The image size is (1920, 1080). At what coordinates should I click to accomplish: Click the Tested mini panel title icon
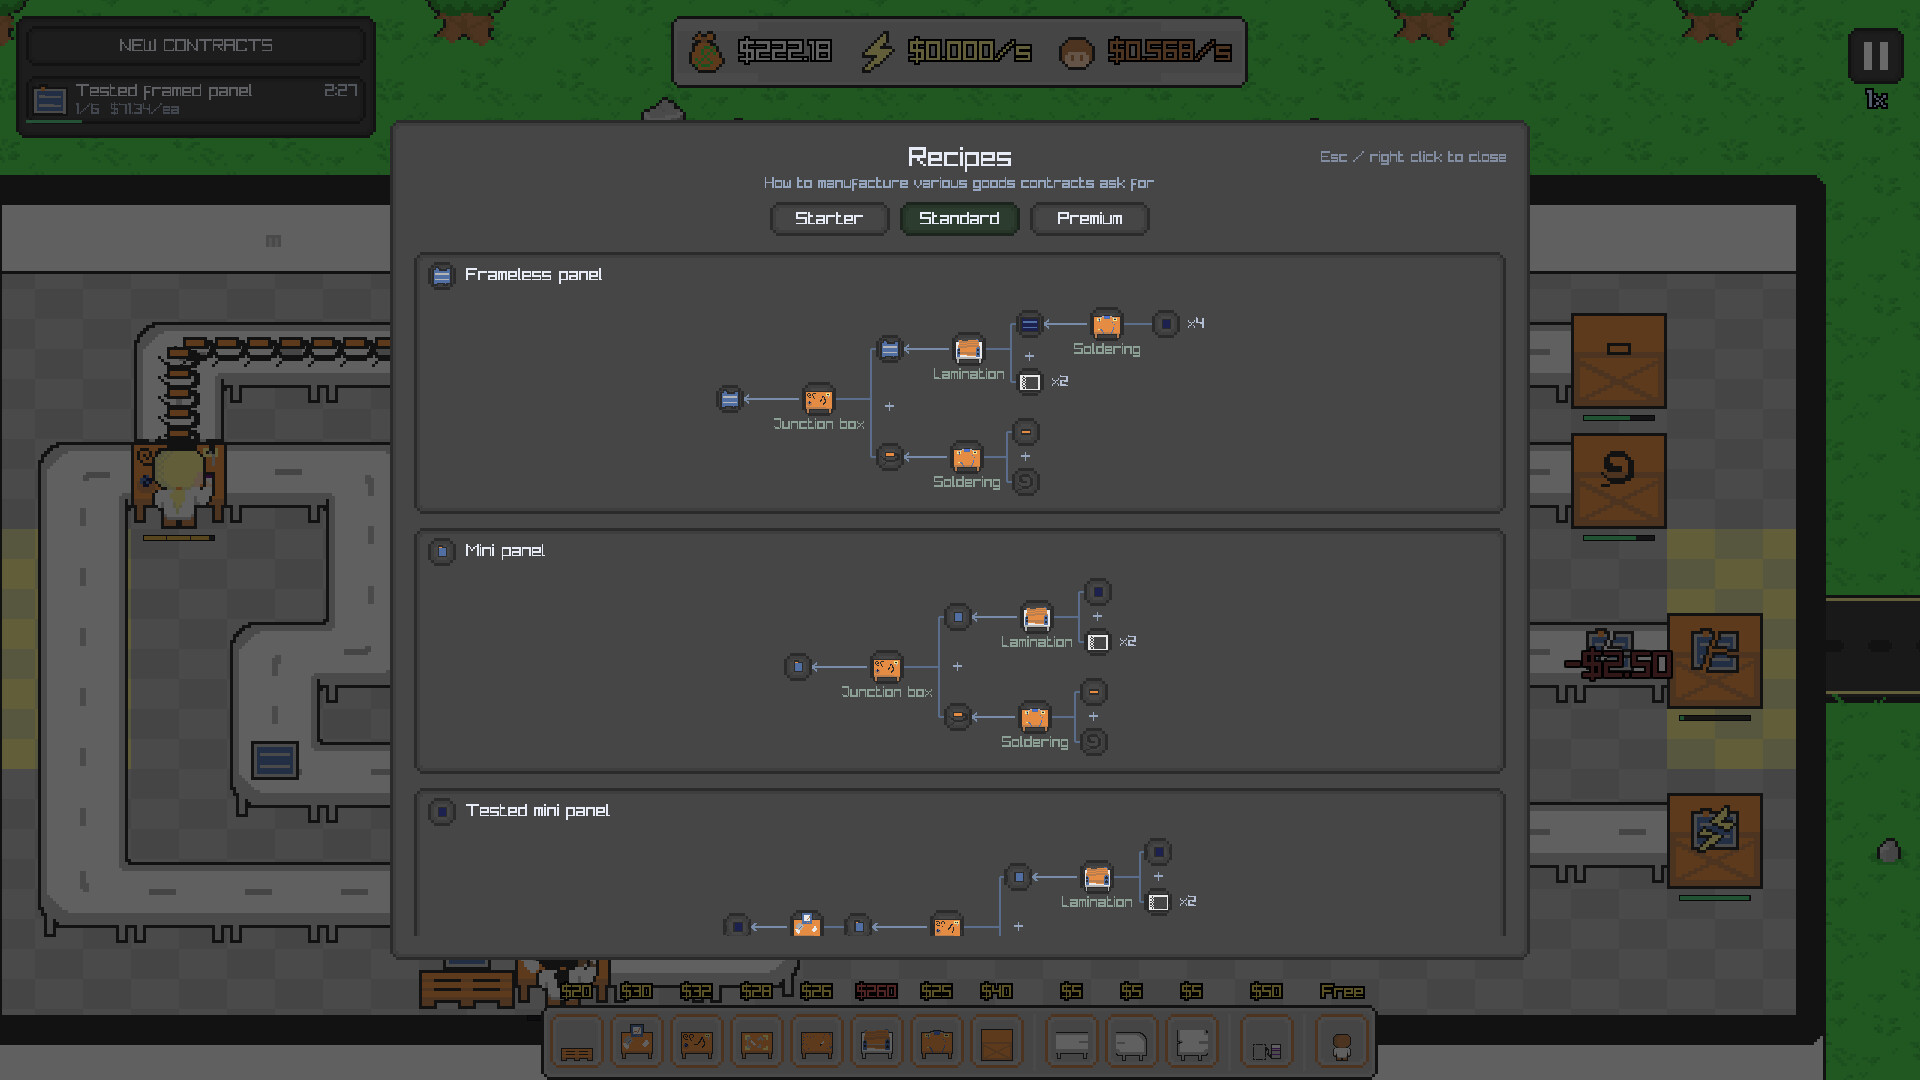coord(441,811)
